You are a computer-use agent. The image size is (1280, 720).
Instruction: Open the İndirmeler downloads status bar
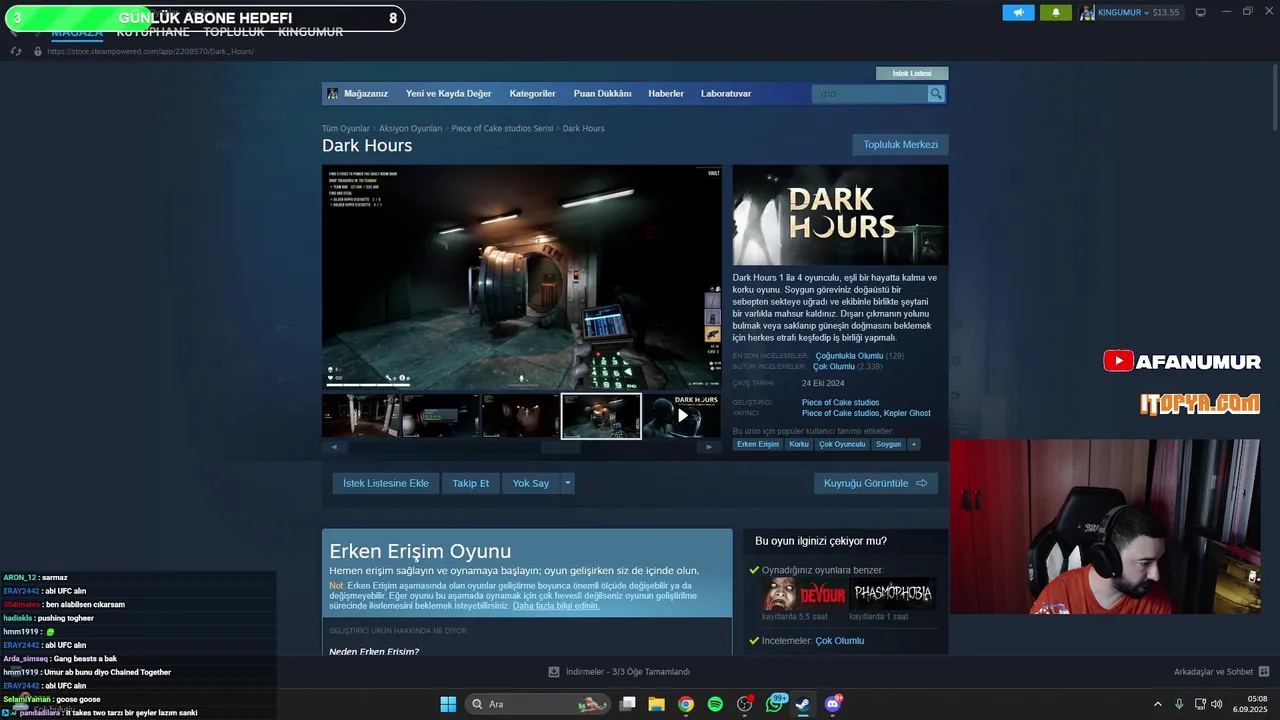tap(620, 672)
